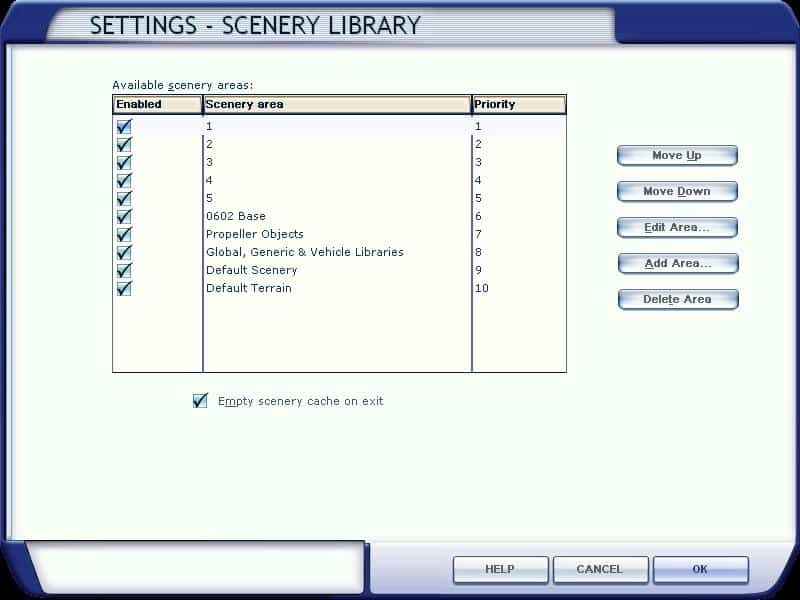
Task: Click Add Area to add scenery
Action: point(677,264)
